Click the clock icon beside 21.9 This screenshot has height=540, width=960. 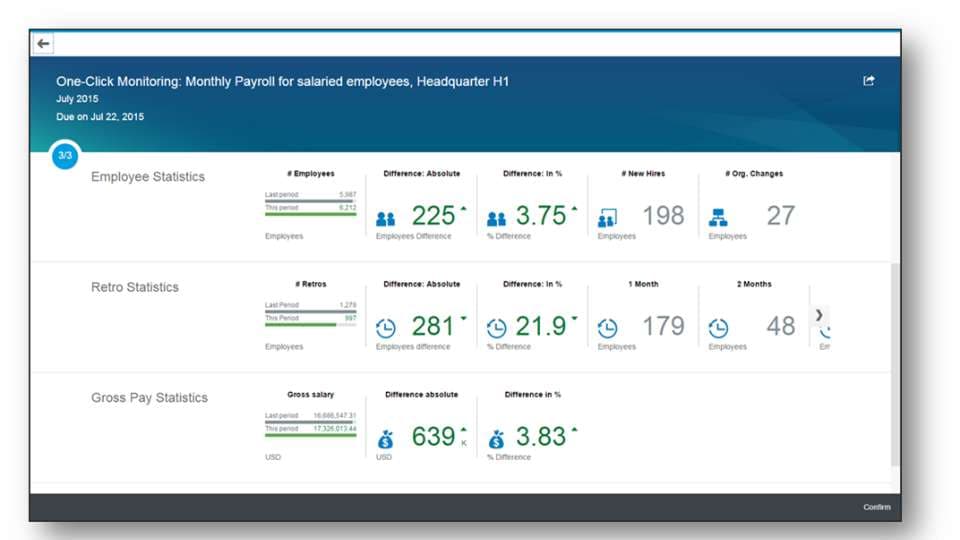pyautogui.click(x=497, y=328)
